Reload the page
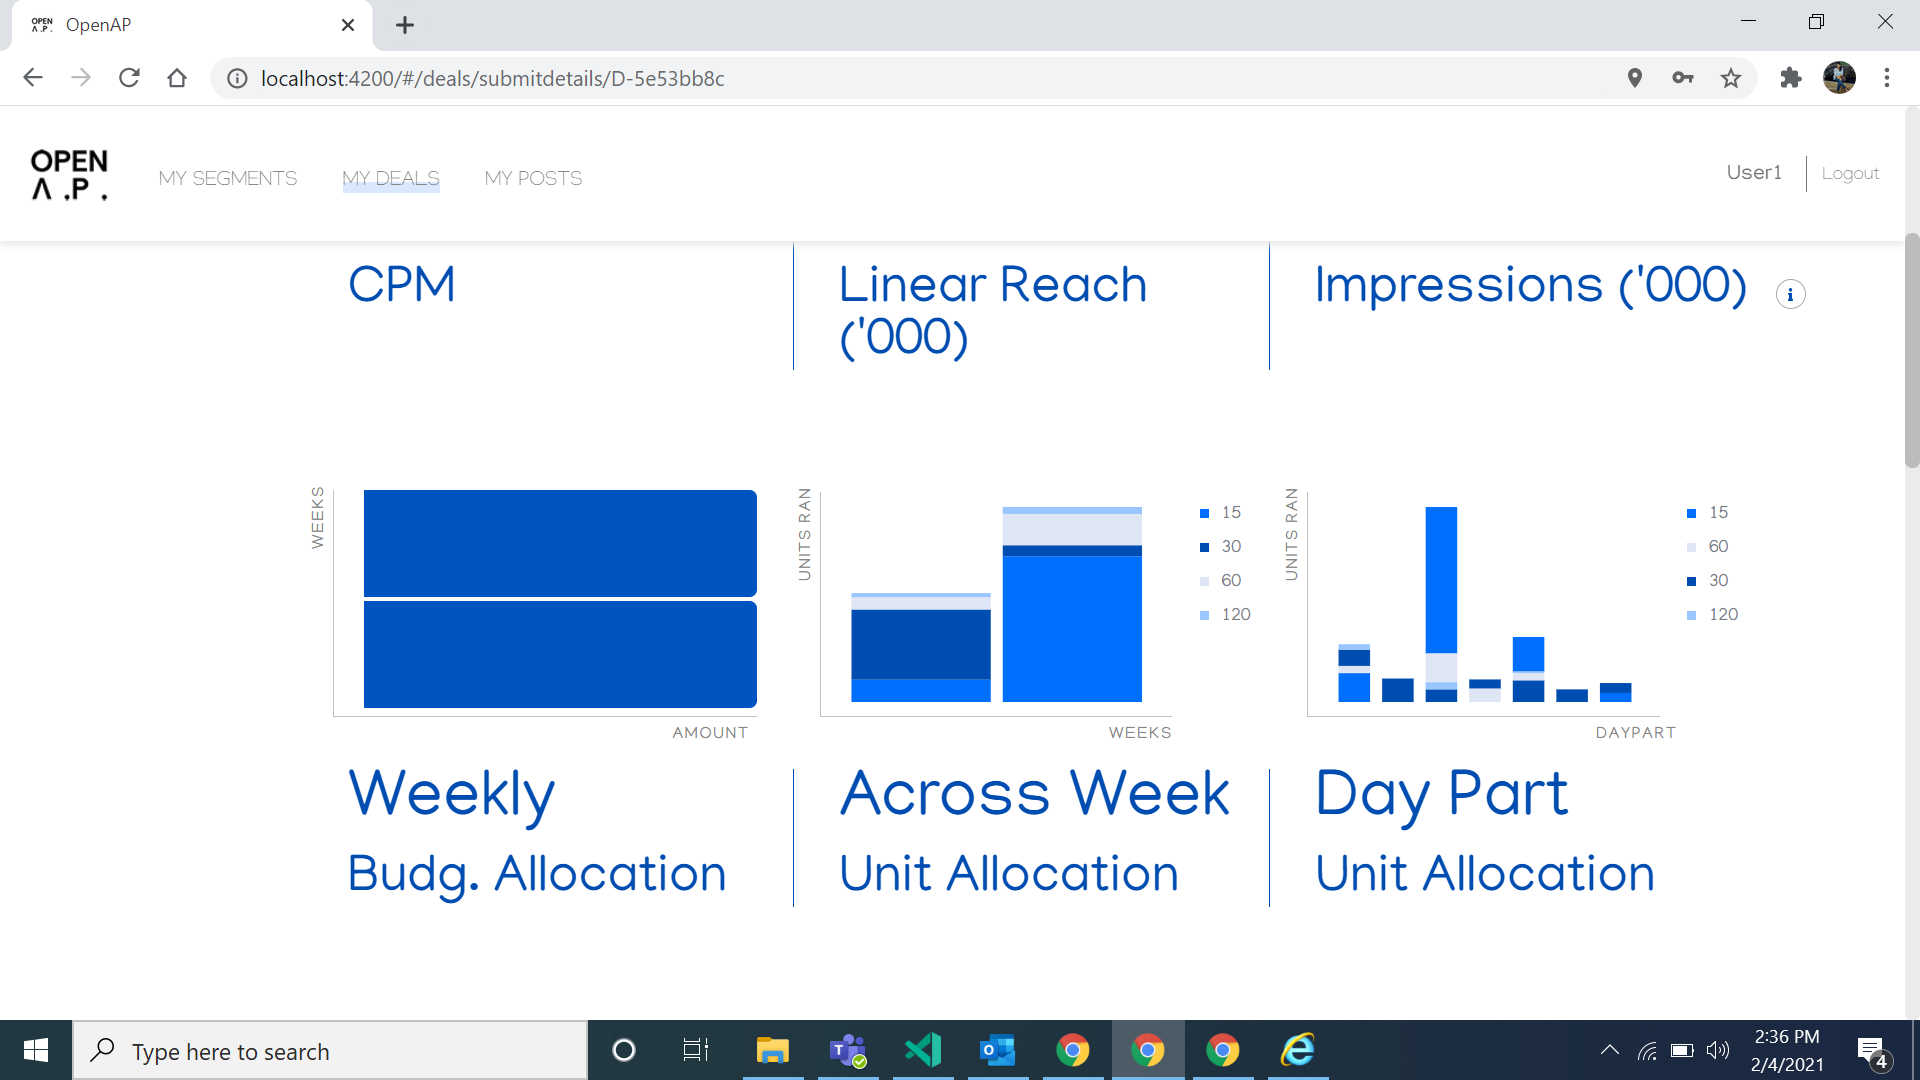 (x=129, y=78)
